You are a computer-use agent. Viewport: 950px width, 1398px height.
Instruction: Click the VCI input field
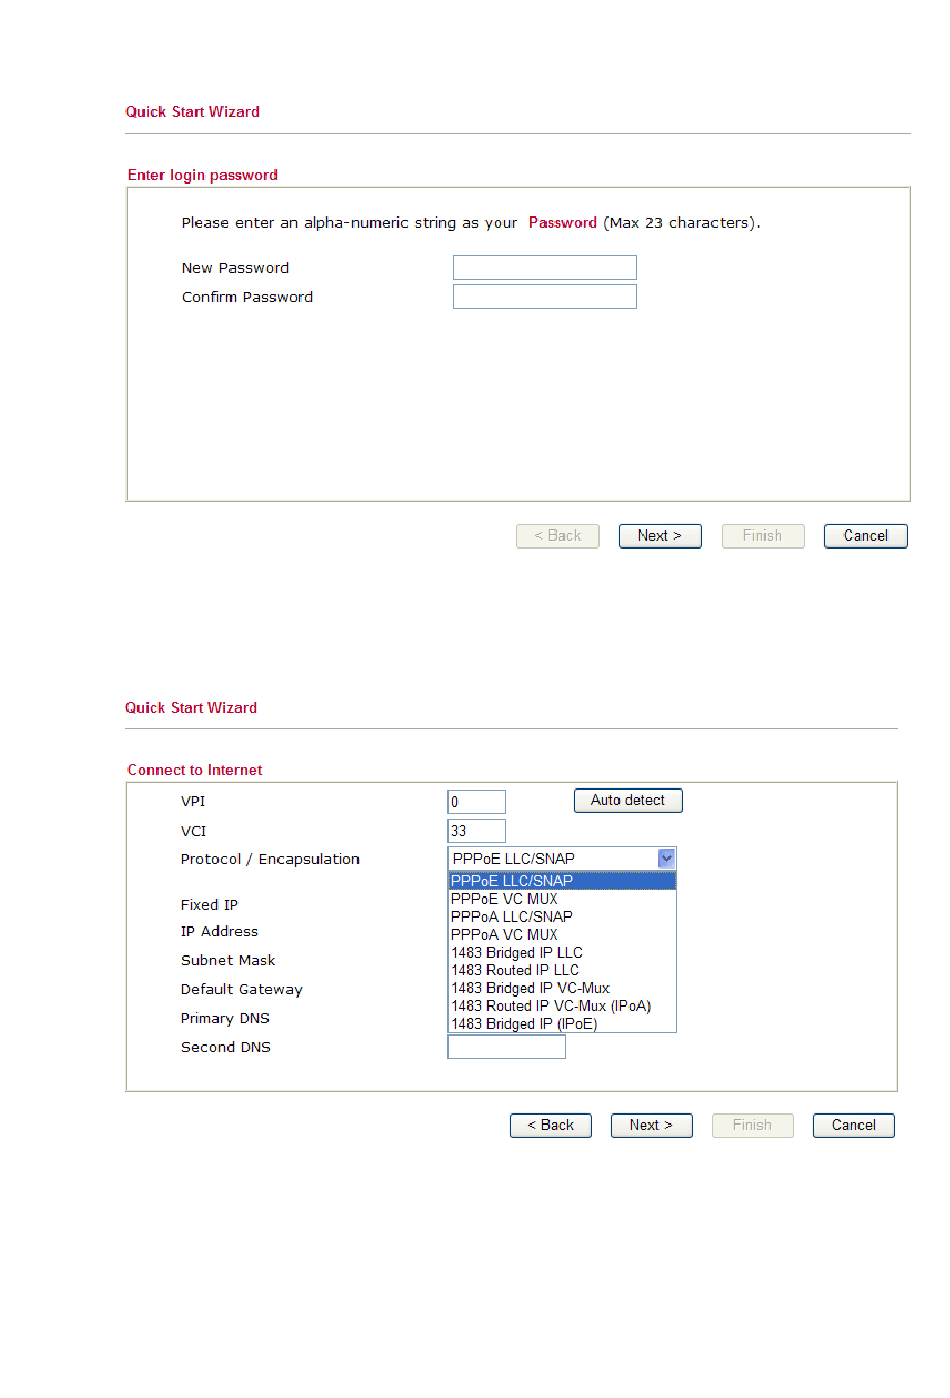pos(476,831)
